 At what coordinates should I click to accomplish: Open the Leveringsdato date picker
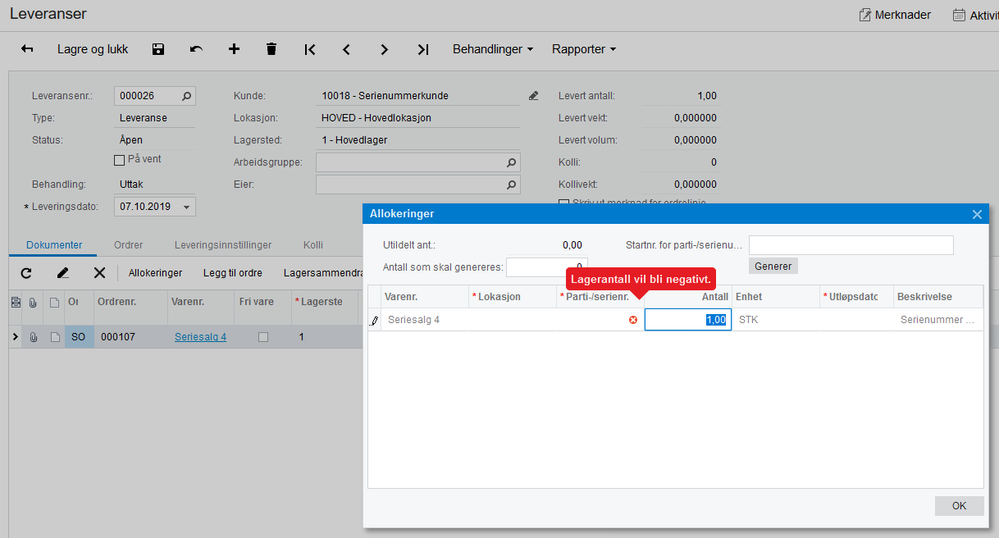click(x=187, y=207)
